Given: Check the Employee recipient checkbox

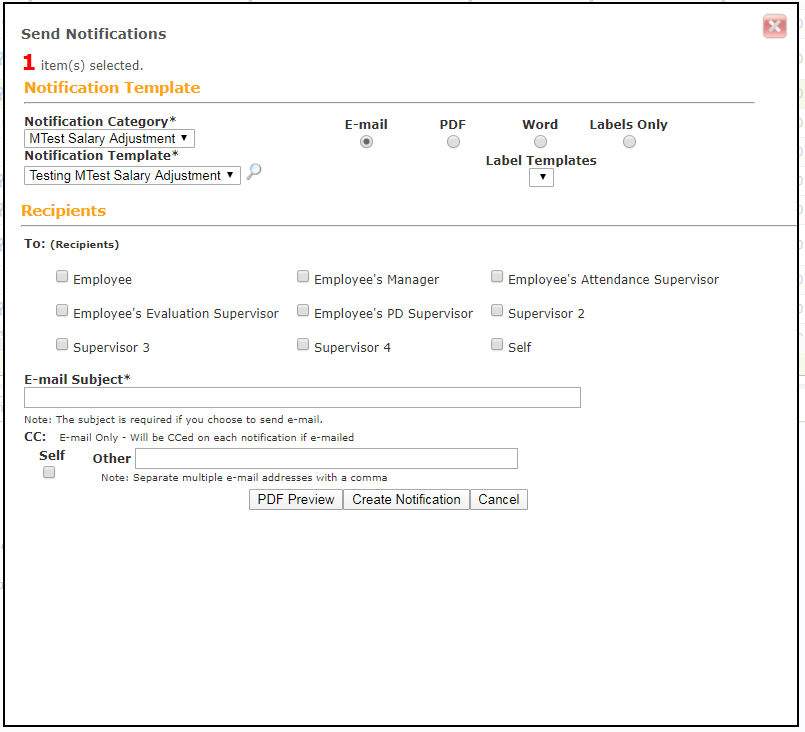Looking at the screenshot, I should [62, 277].
